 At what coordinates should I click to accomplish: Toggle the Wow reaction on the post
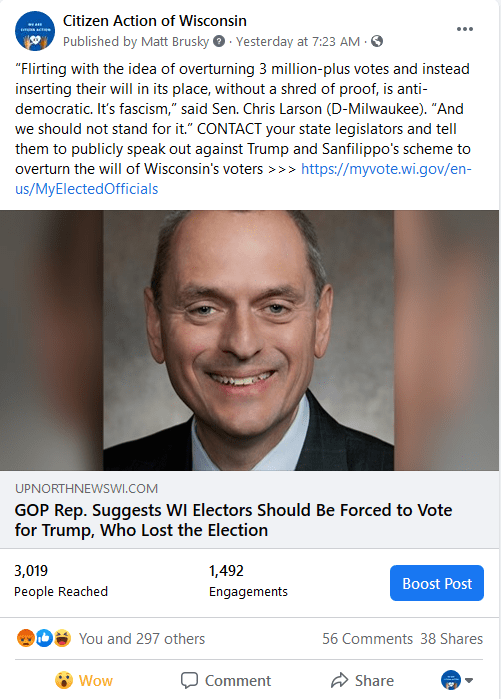coord(84,680)
